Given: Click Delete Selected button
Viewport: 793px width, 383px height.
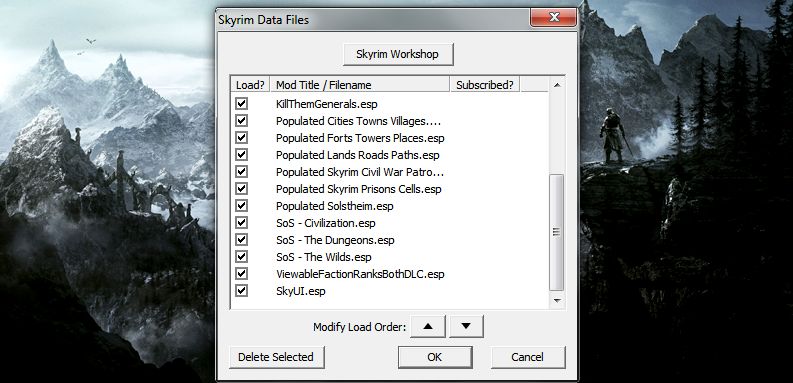Looking at the screenshot, I should pyautogui.click(x=276, y=357).
